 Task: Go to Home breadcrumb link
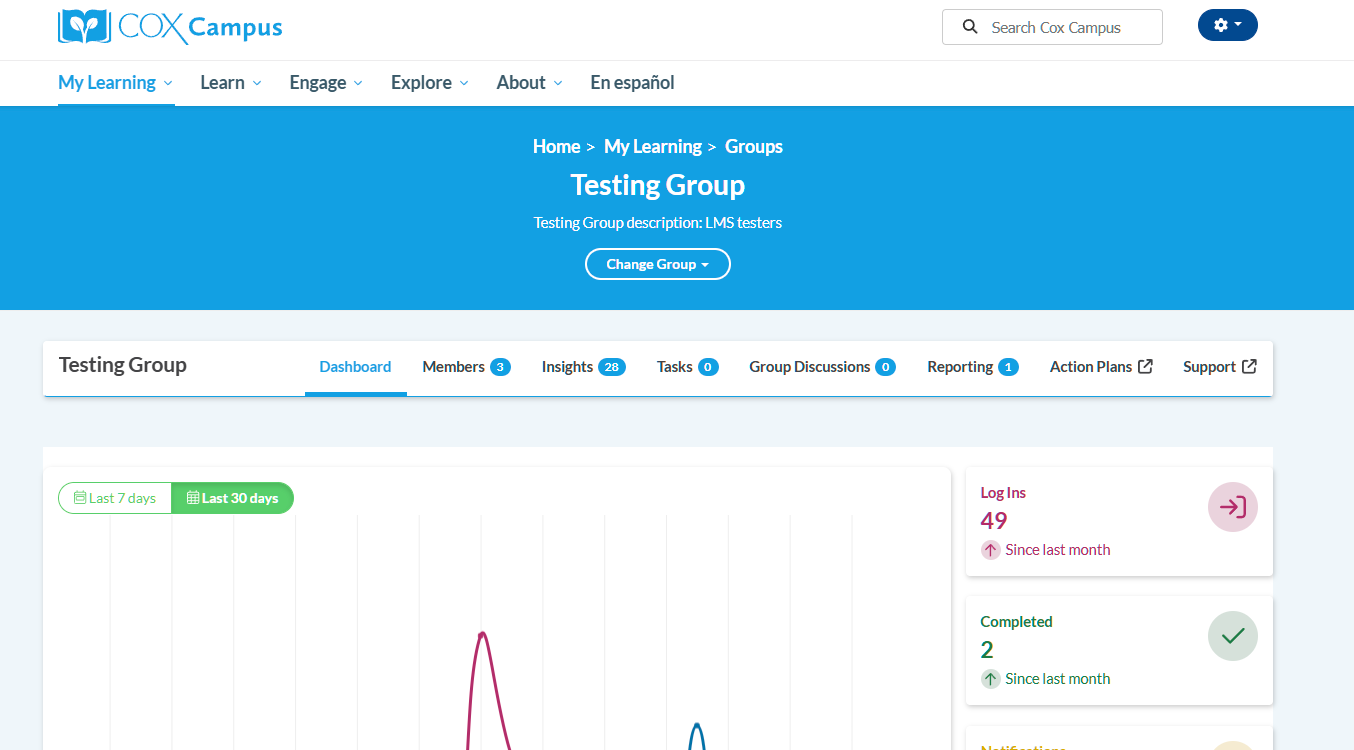[556, 147]
